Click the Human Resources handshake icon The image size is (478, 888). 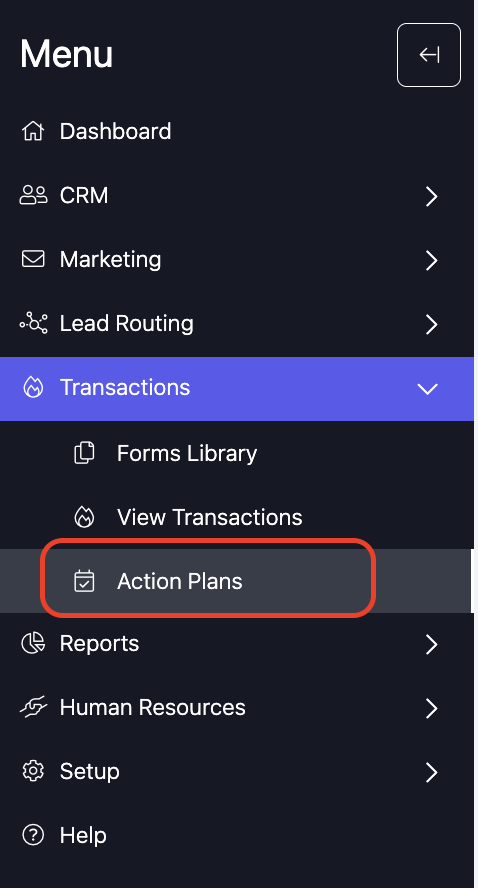pyautogui.click(x=33, y=707)
